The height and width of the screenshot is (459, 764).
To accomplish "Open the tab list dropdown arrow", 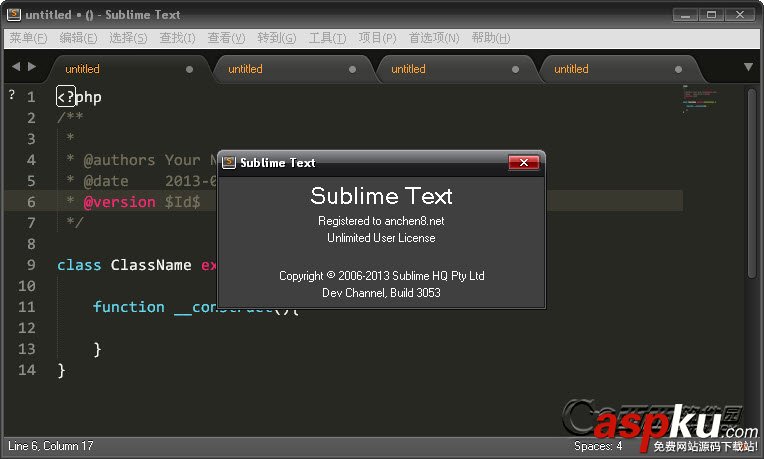I will point(748,67).
